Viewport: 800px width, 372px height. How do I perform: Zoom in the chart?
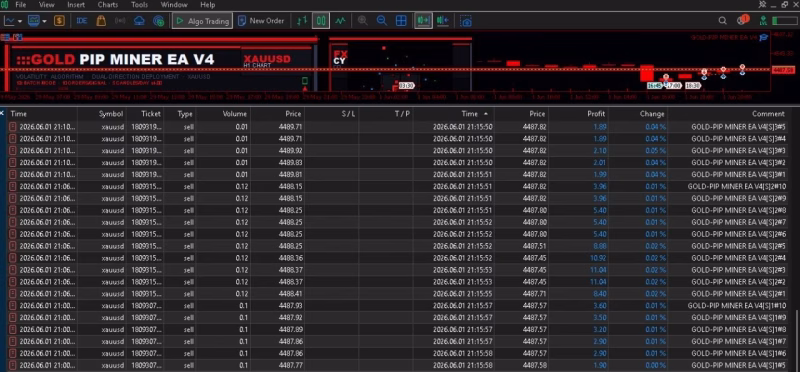[363, 21]
